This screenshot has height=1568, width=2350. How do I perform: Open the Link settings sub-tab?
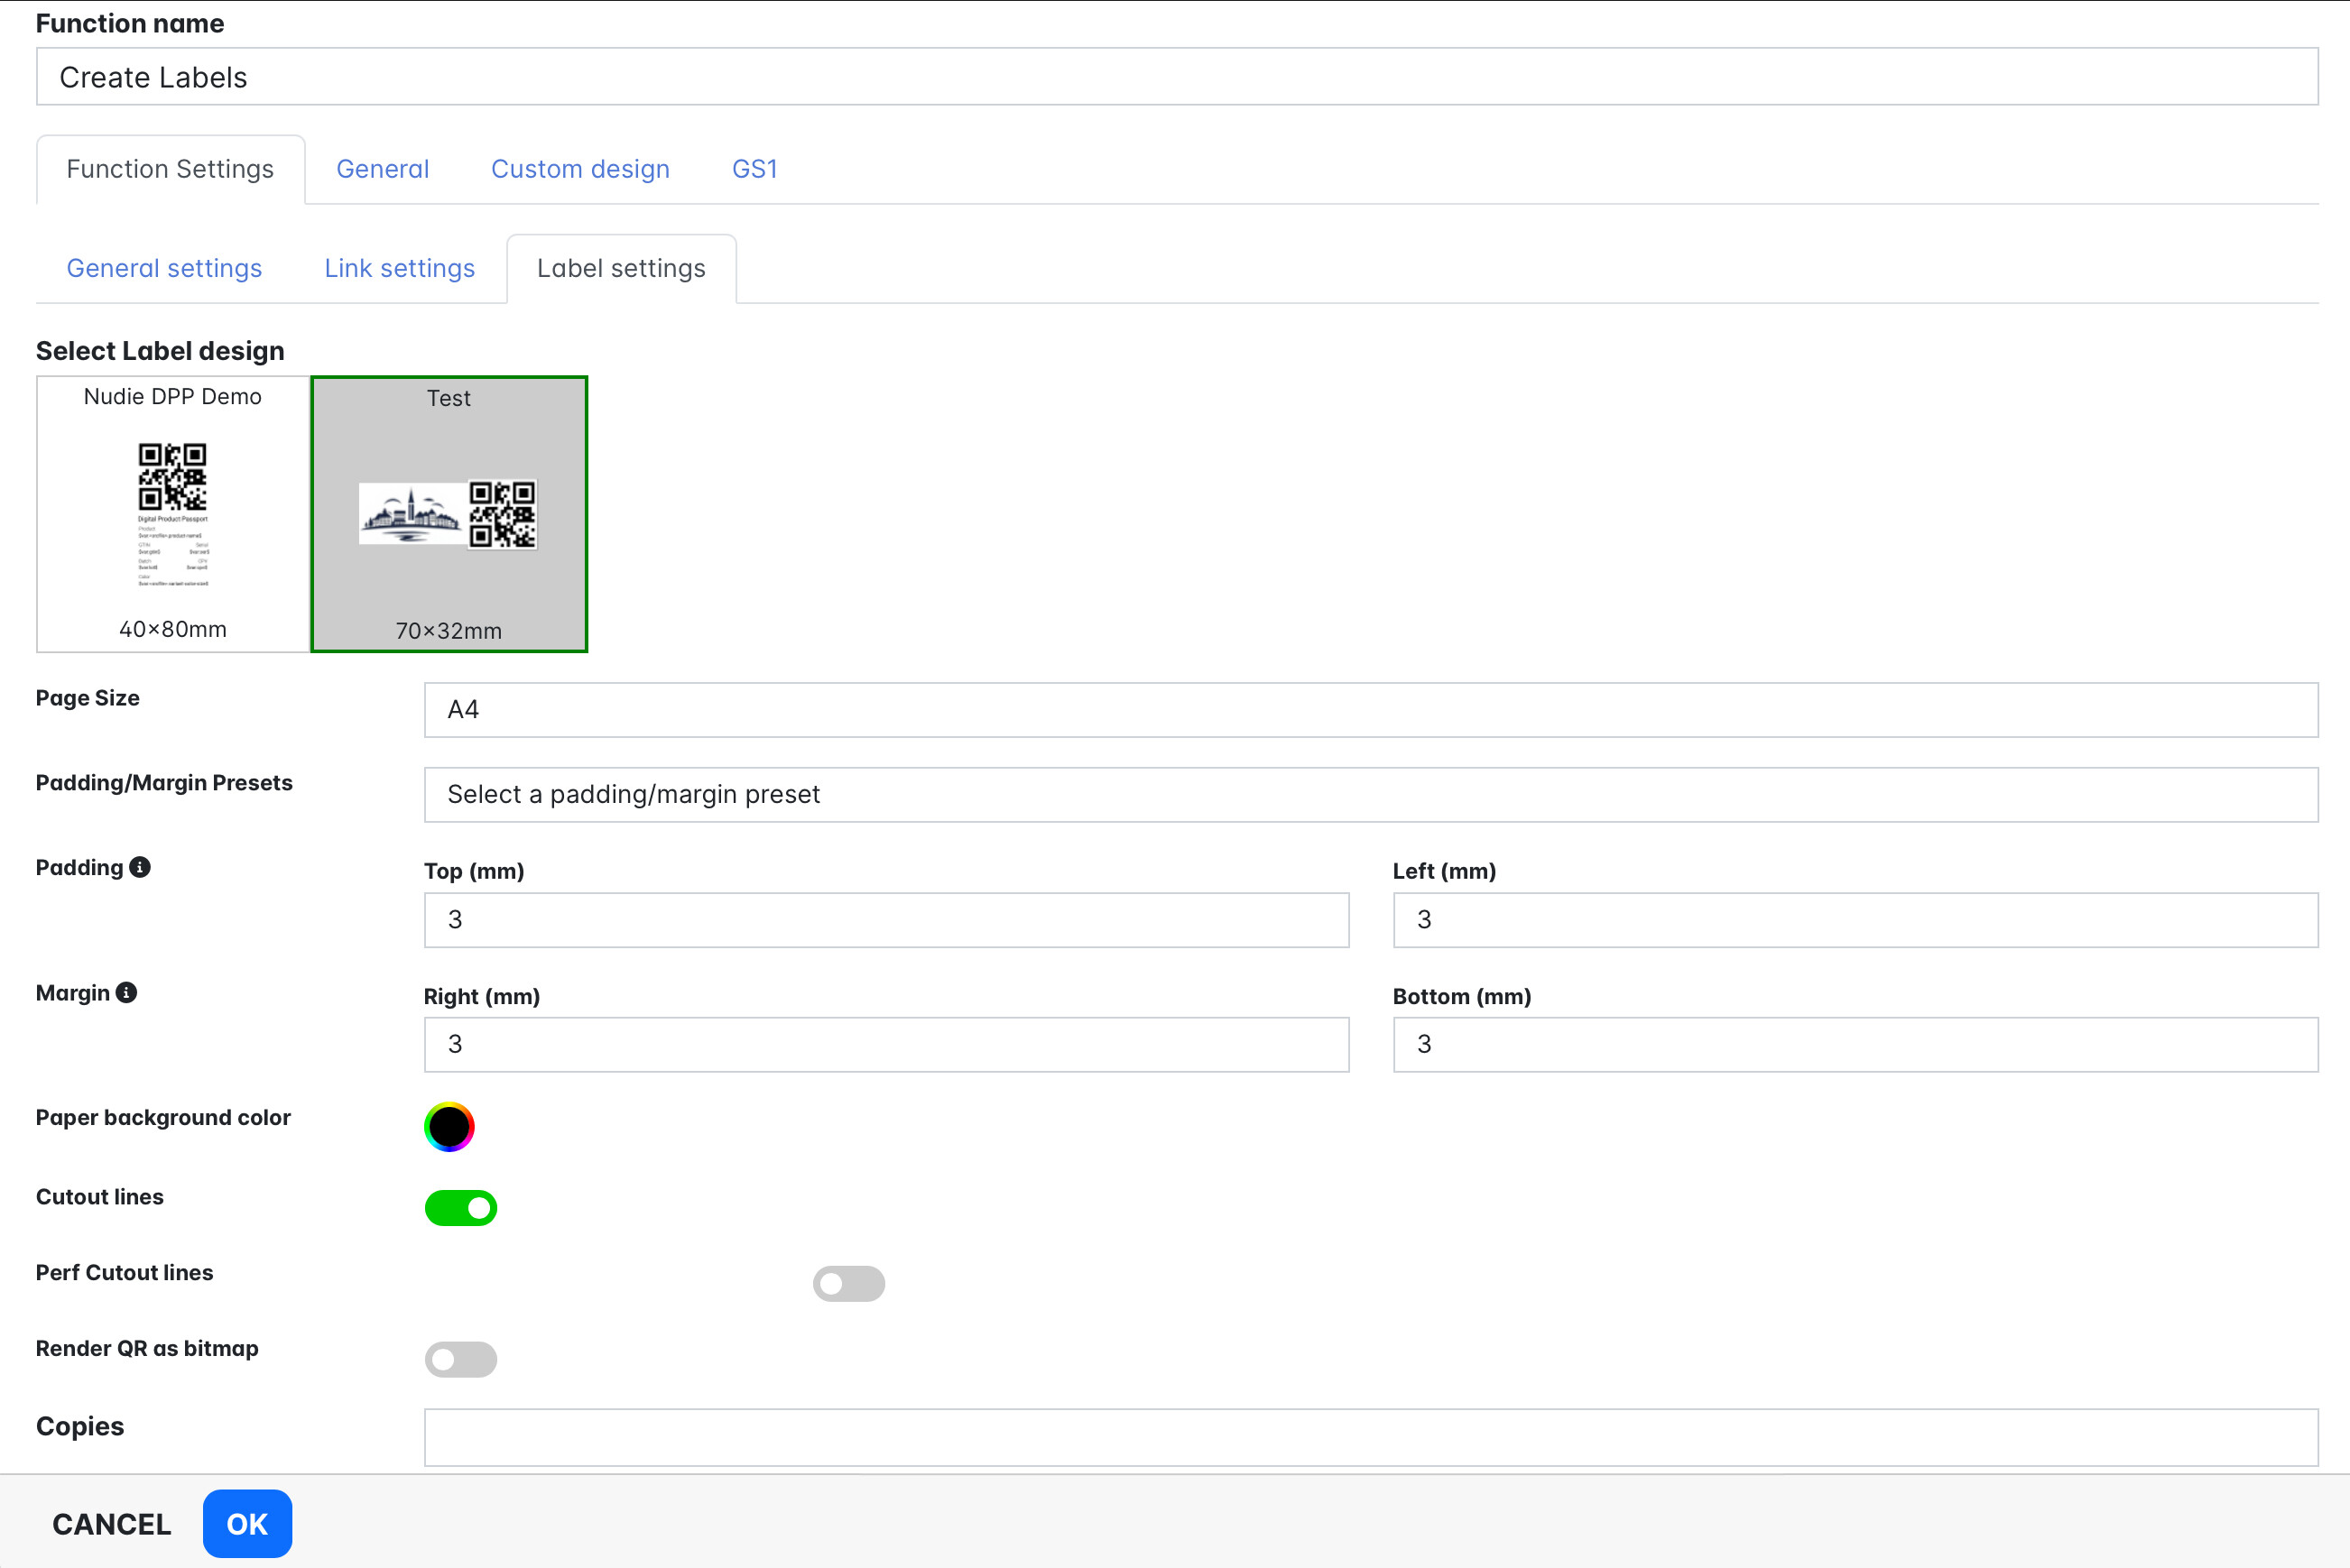tap(399, 268)
